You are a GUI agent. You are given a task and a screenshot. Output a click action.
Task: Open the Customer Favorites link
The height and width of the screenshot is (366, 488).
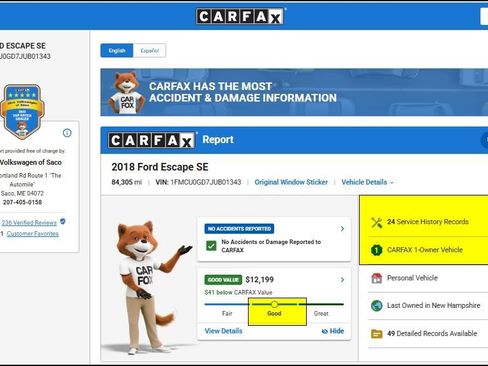pos(32,234)
